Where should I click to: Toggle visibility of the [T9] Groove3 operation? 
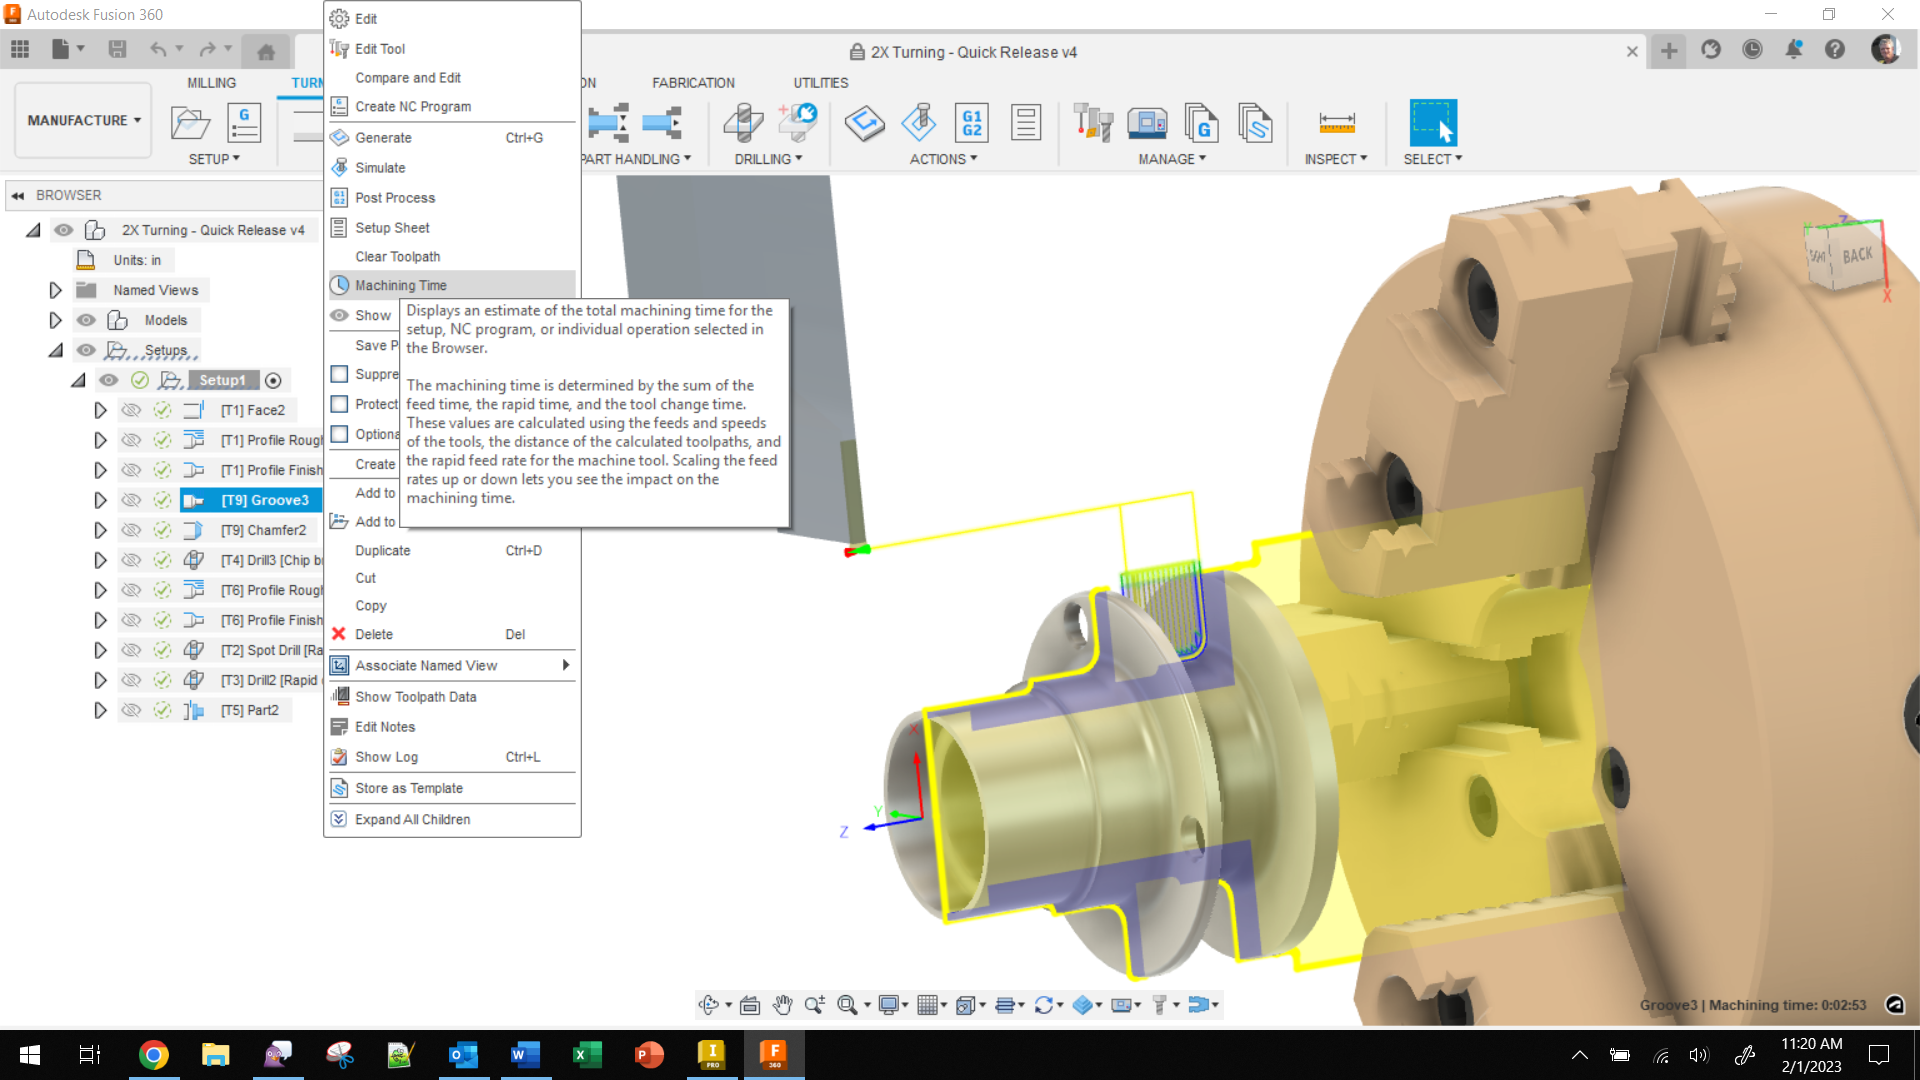tap(132, 500)
